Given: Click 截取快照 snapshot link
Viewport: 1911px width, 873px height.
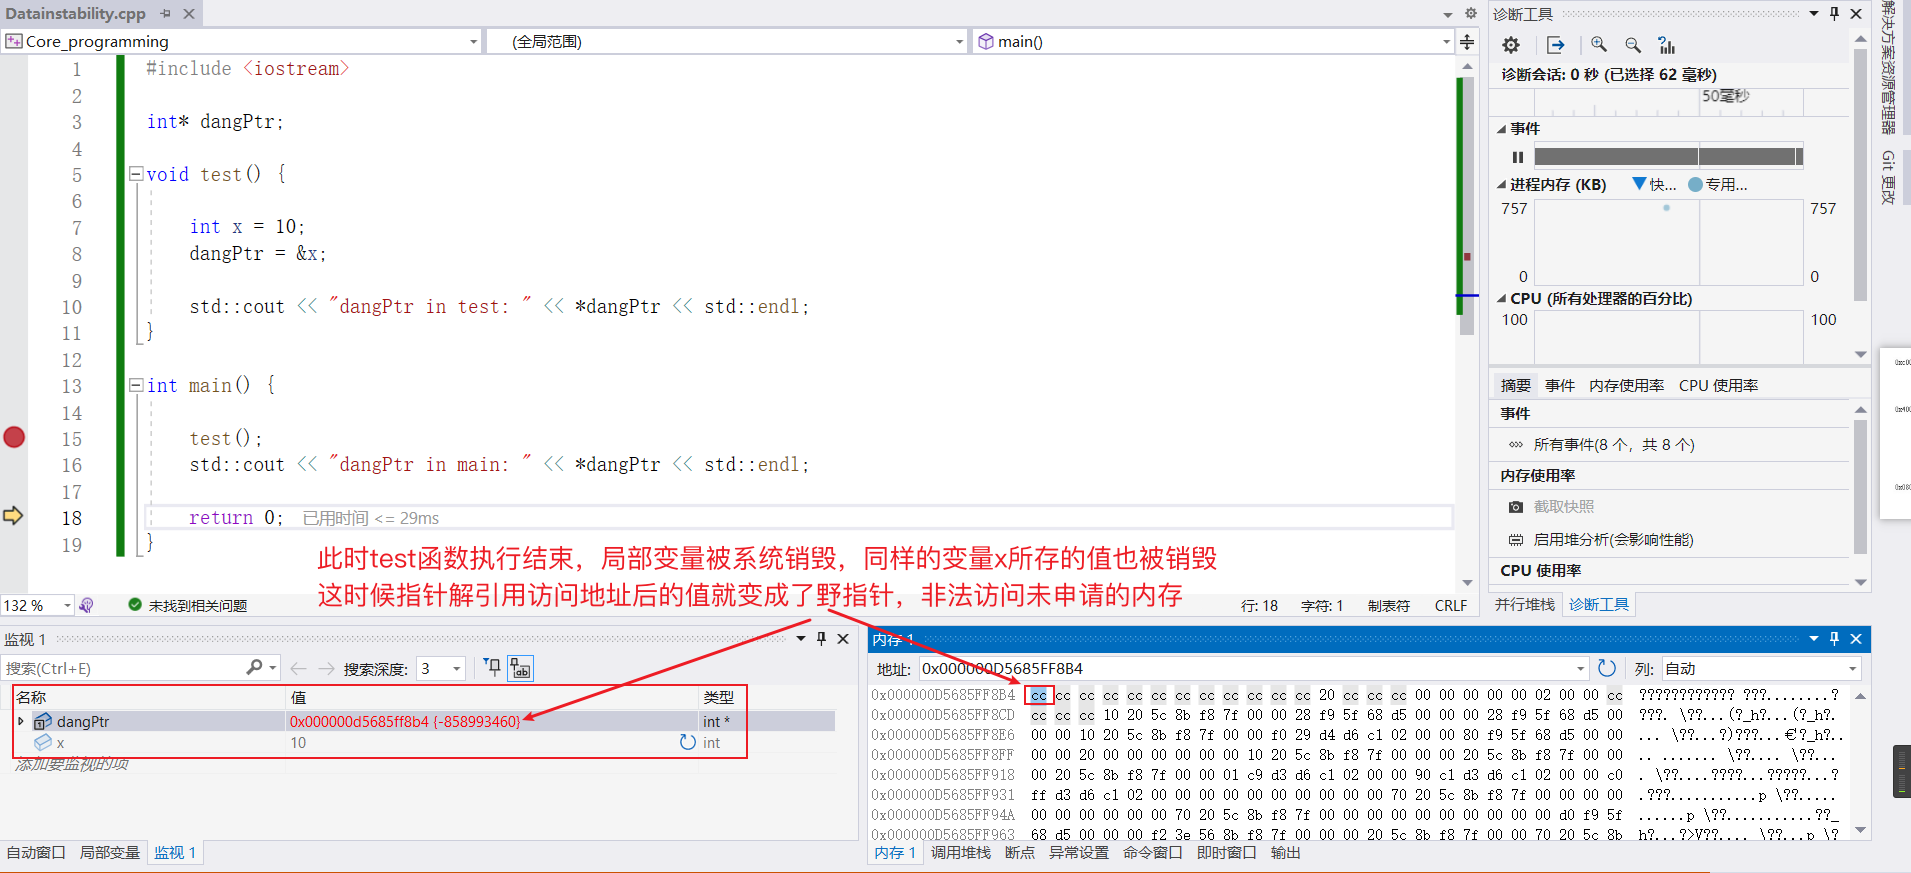Looking at the screenshot, I should tap(1564, 507).
